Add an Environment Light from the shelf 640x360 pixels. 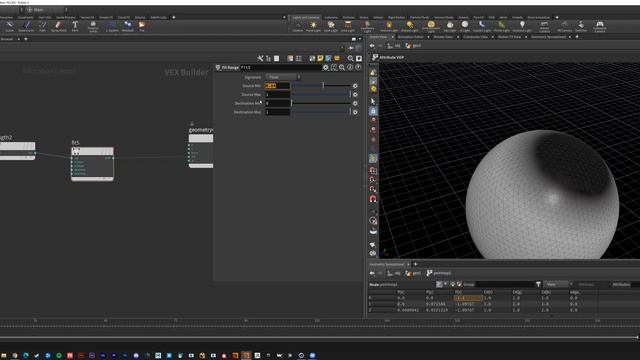[x=431, y=27]
